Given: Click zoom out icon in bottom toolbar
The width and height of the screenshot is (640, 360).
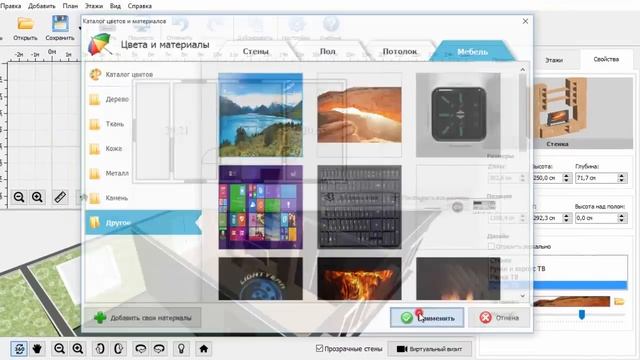Looking at the screenshot, I should (x=60, y=349).
